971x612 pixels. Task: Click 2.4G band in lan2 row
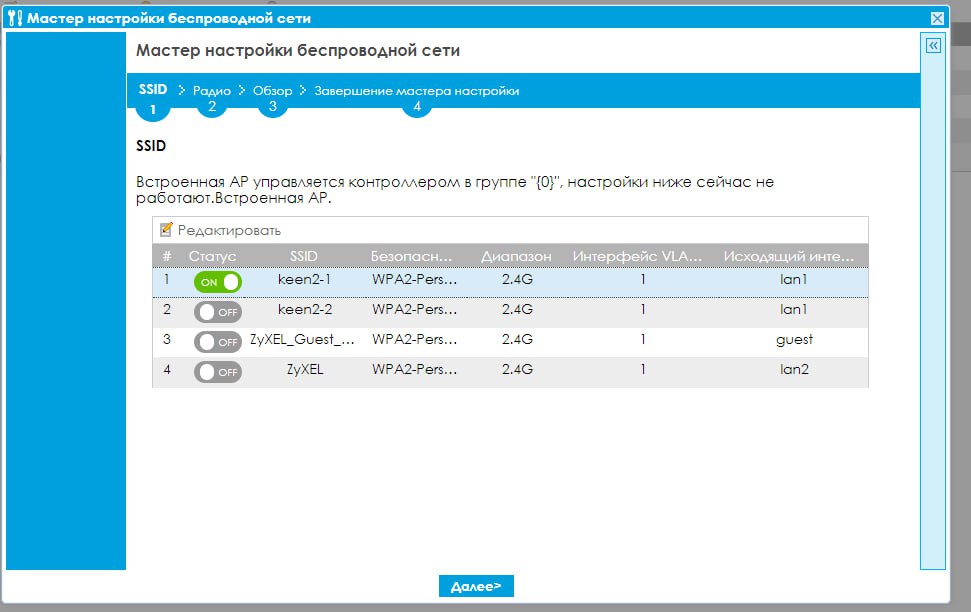pos(517,369)
